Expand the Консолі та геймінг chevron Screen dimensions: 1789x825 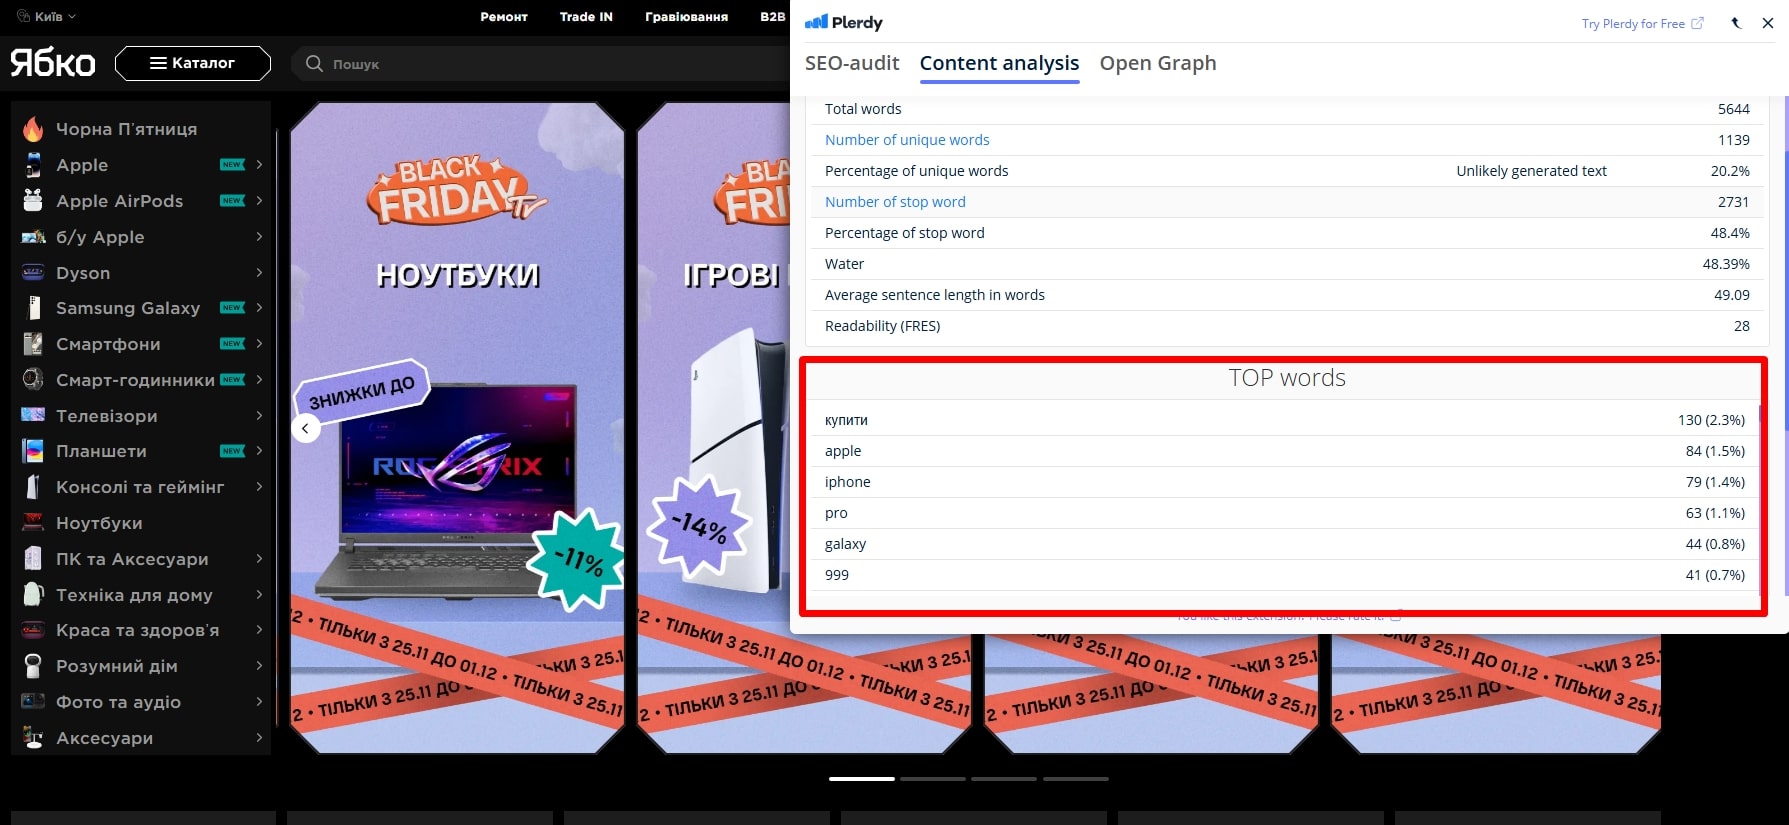tap(259, 487)
